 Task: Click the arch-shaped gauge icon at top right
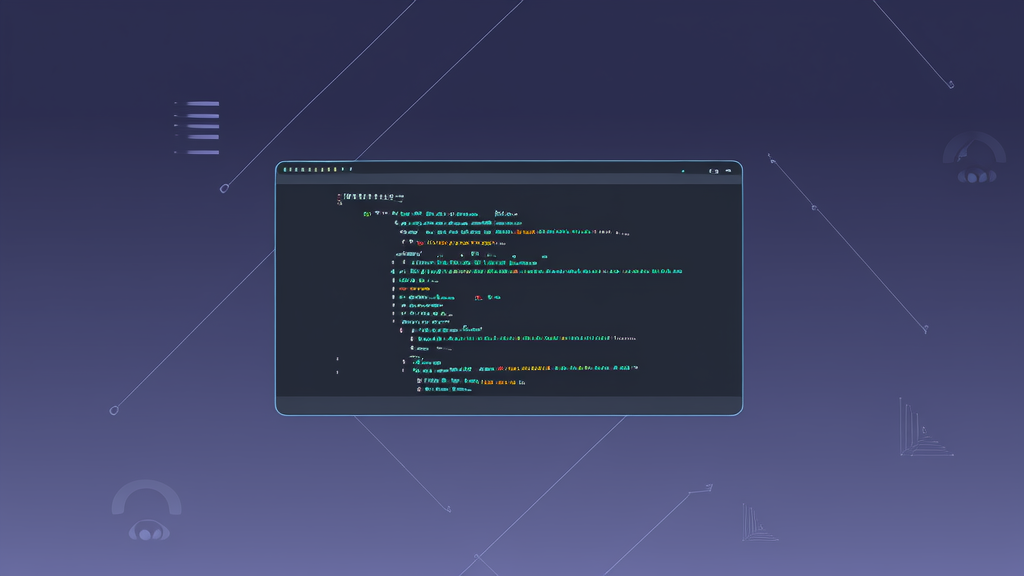coord(974,159)
